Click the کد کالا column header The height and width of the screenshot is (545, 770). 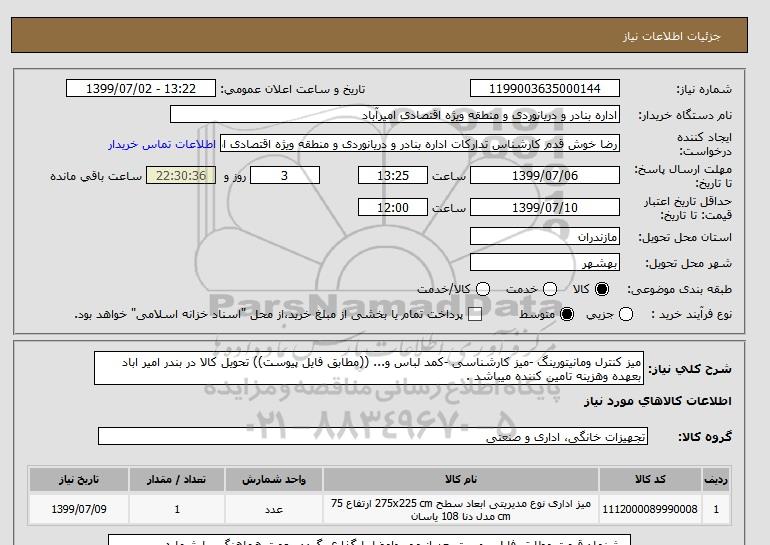point(650,480)
